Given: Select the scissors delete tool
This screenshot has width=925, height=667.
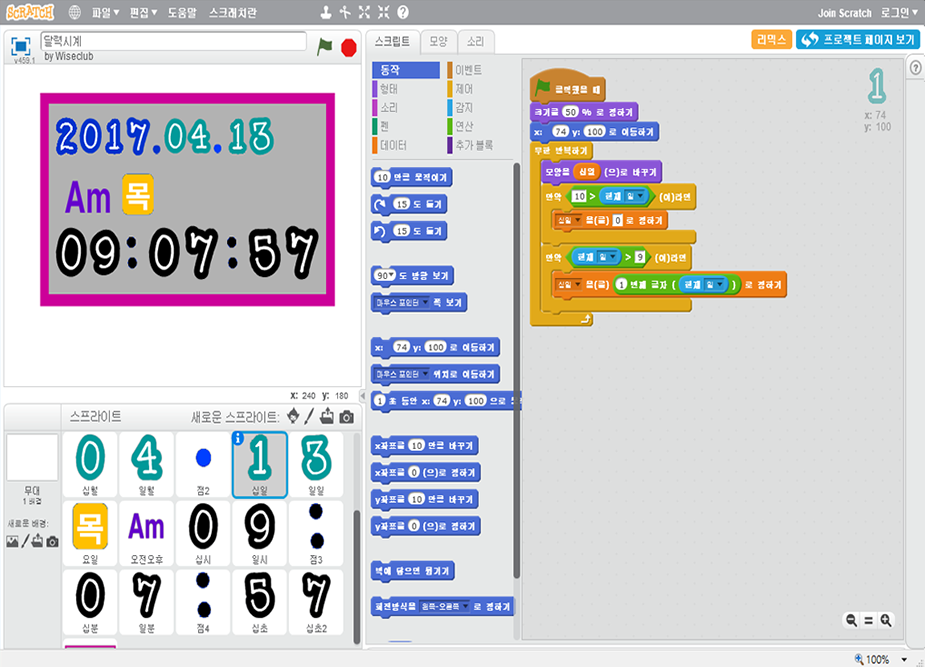Looking at the screenshot, I should [344, 13].
